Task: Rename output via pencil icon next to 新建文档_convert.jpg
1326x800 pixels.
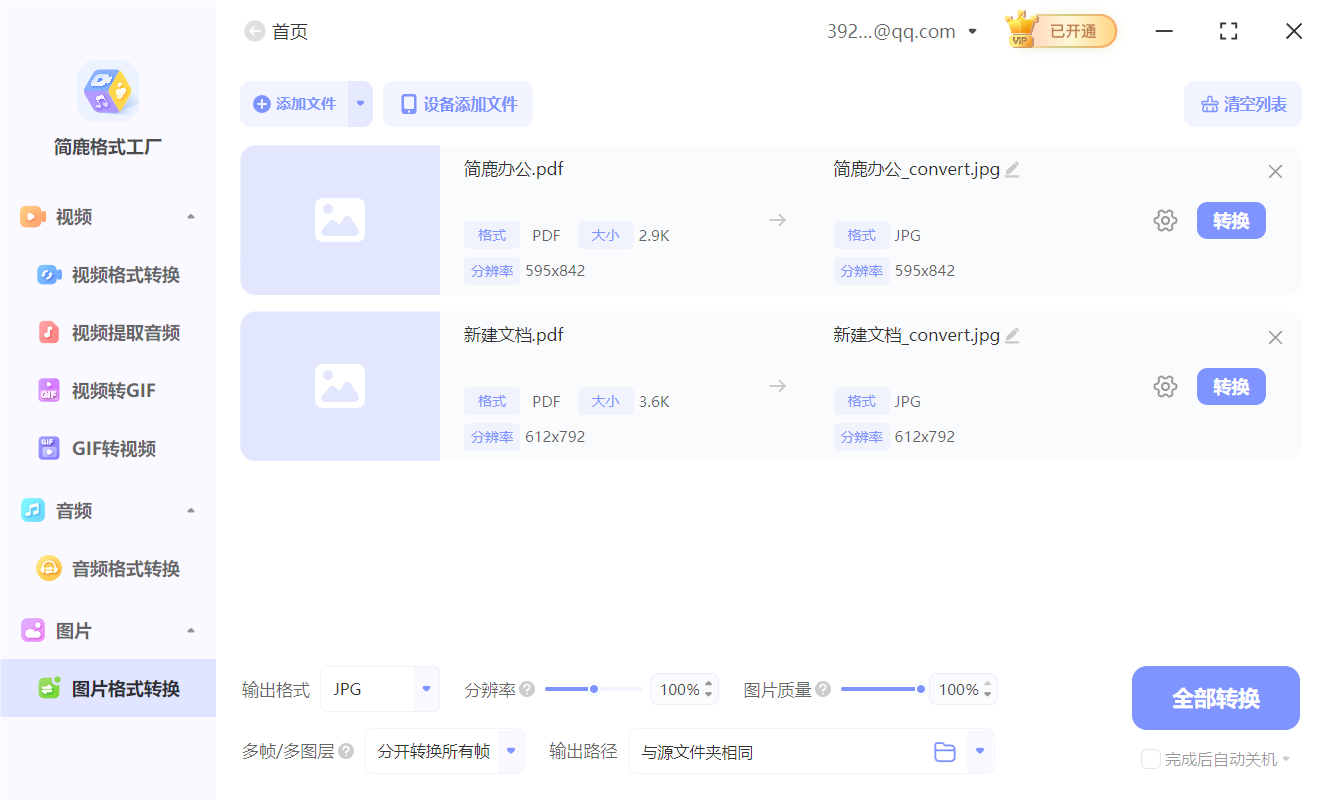Action: point(1013,335)
